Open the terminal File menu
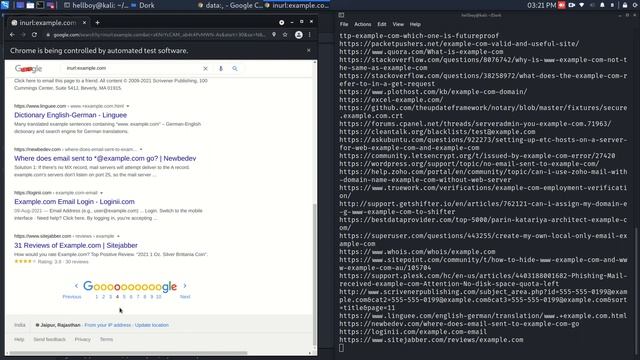Image resolution: width=640 pixels, height=360 pixels. [x=344, y=24]
